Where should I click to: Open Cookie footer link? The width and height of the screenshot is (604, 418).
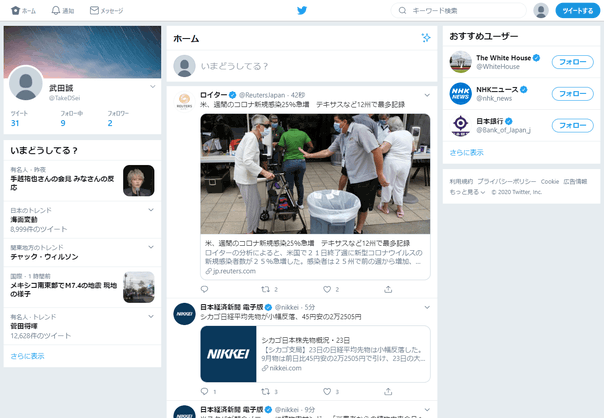(550, 181)
